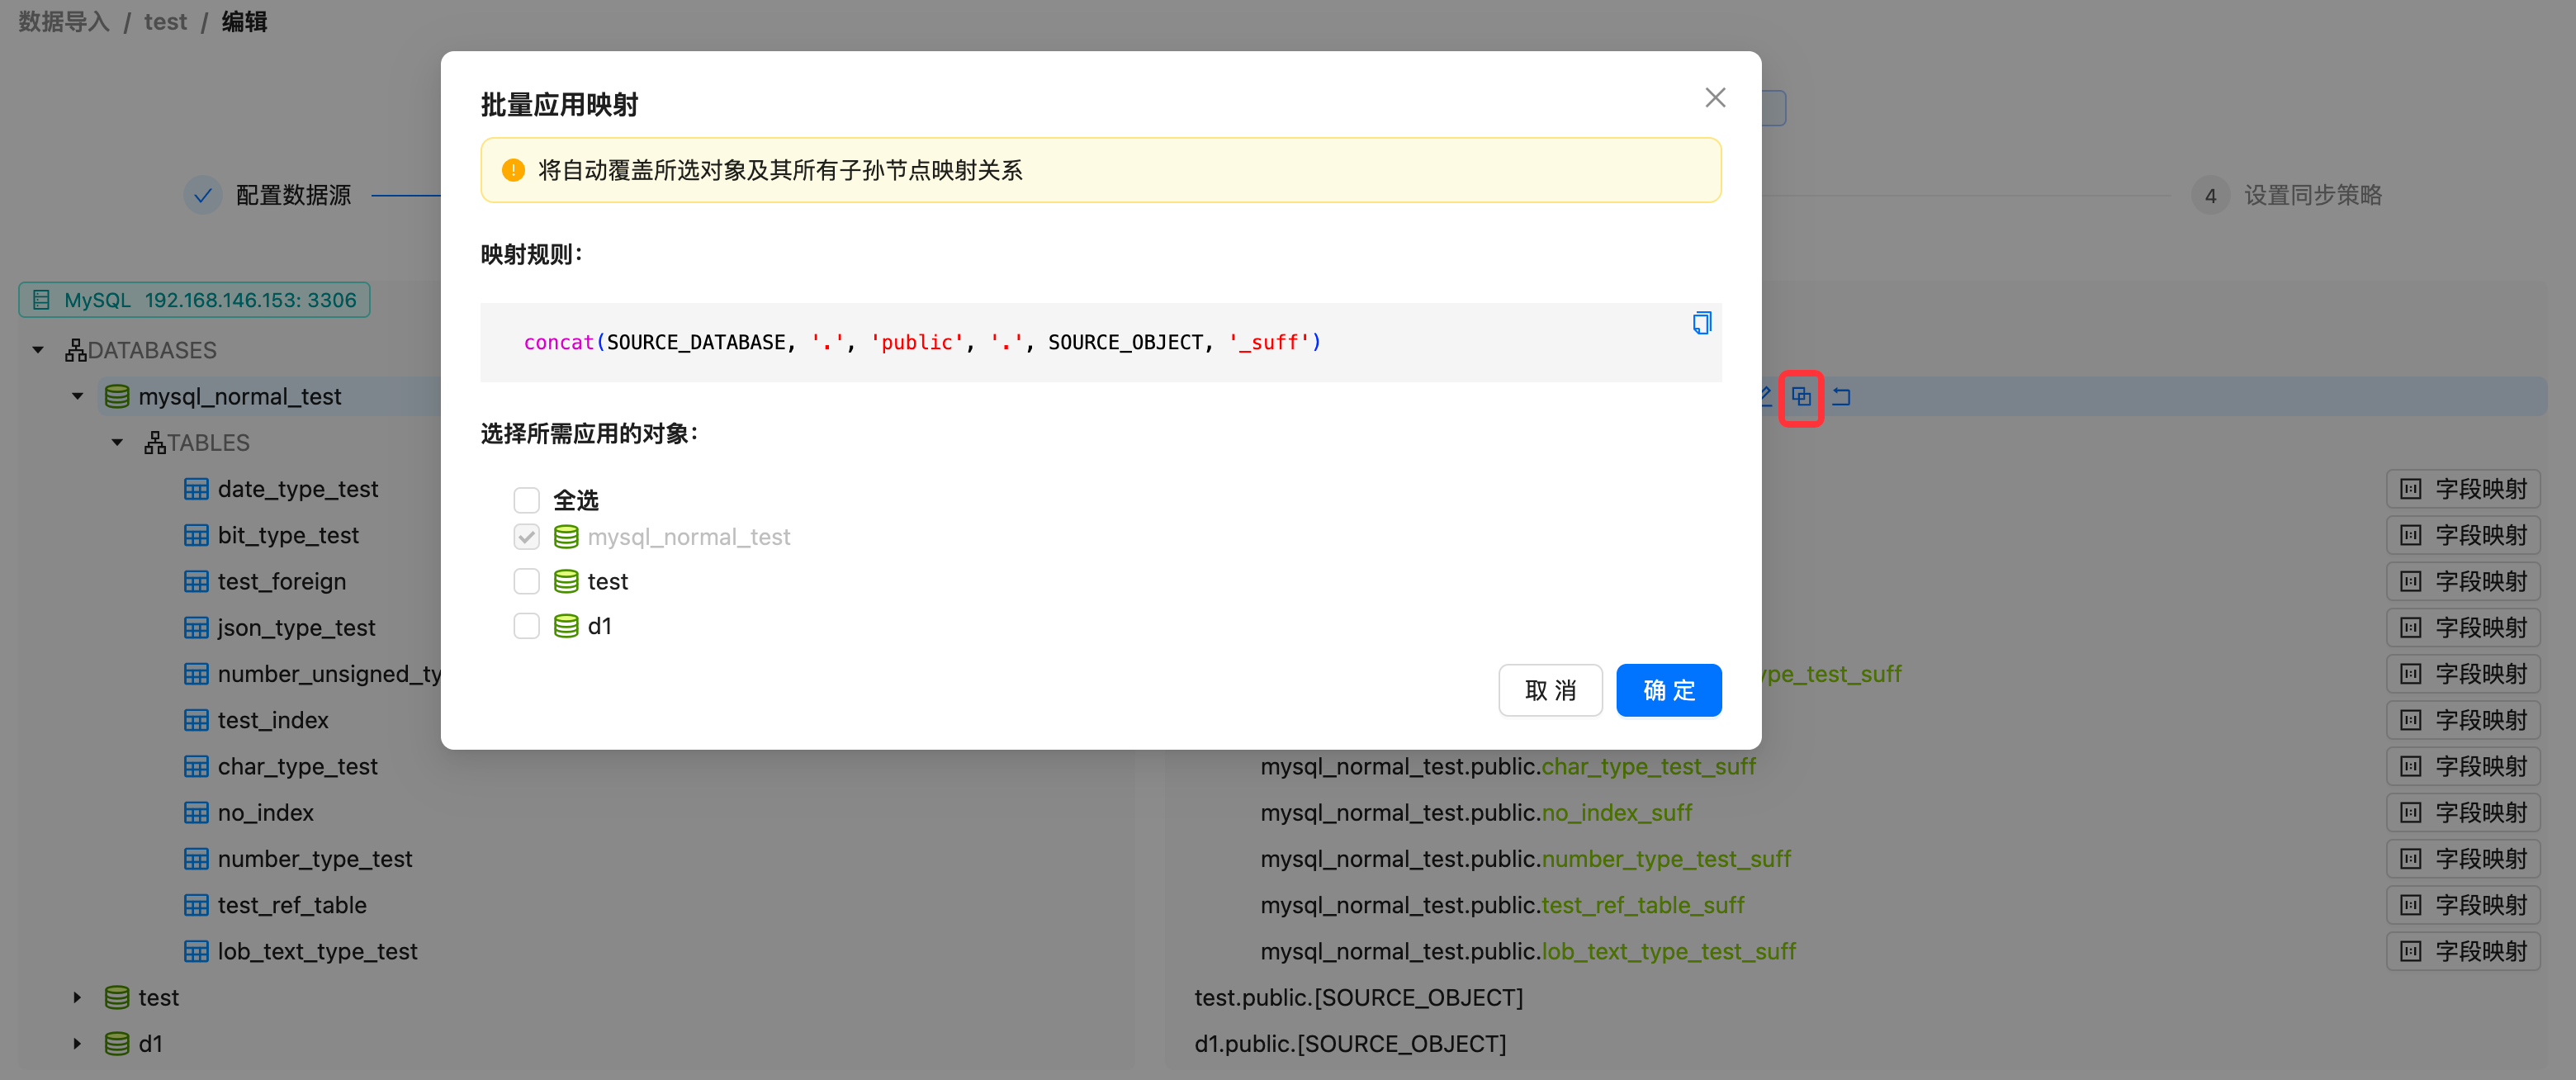Go to 数据导入 breadcrumb
Screen dimensions: 2576x1080
point(64,21)
